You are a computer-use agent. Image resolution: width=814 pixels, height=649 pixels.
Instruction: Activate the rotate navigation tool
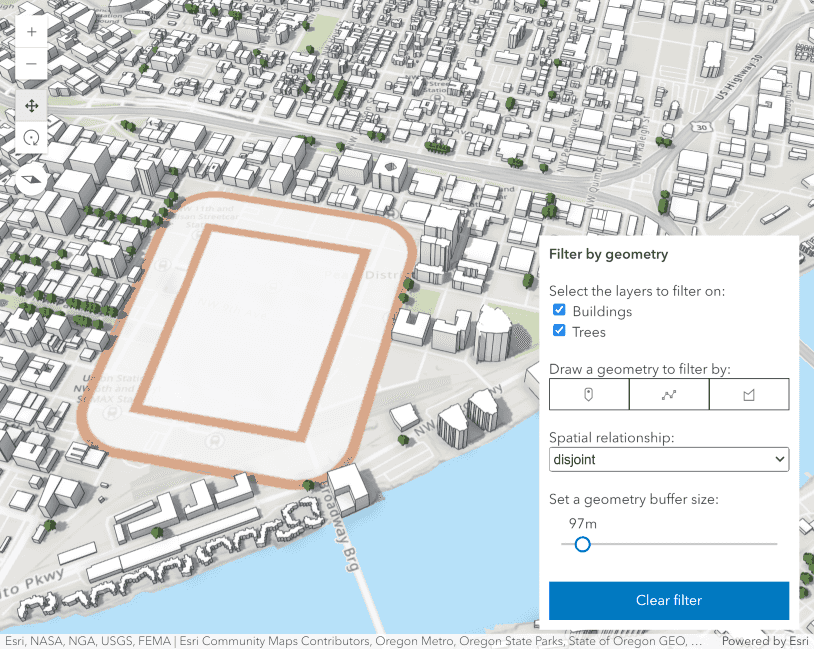[32, 138]
